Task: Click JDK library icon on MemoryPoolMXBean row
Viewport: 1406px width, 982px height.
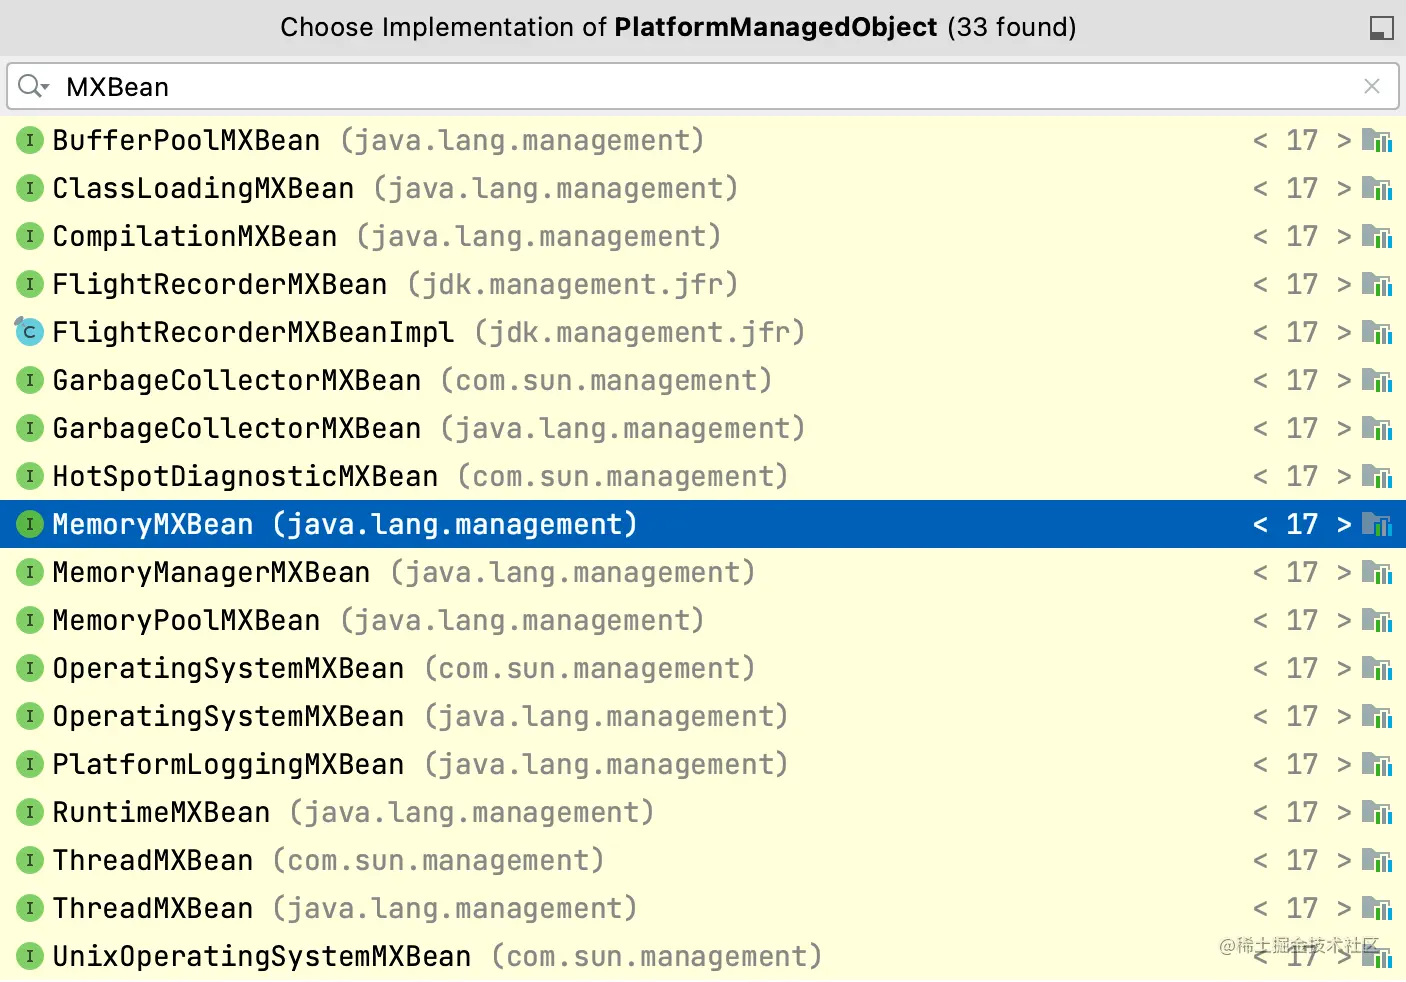Action: point(1377,620)
